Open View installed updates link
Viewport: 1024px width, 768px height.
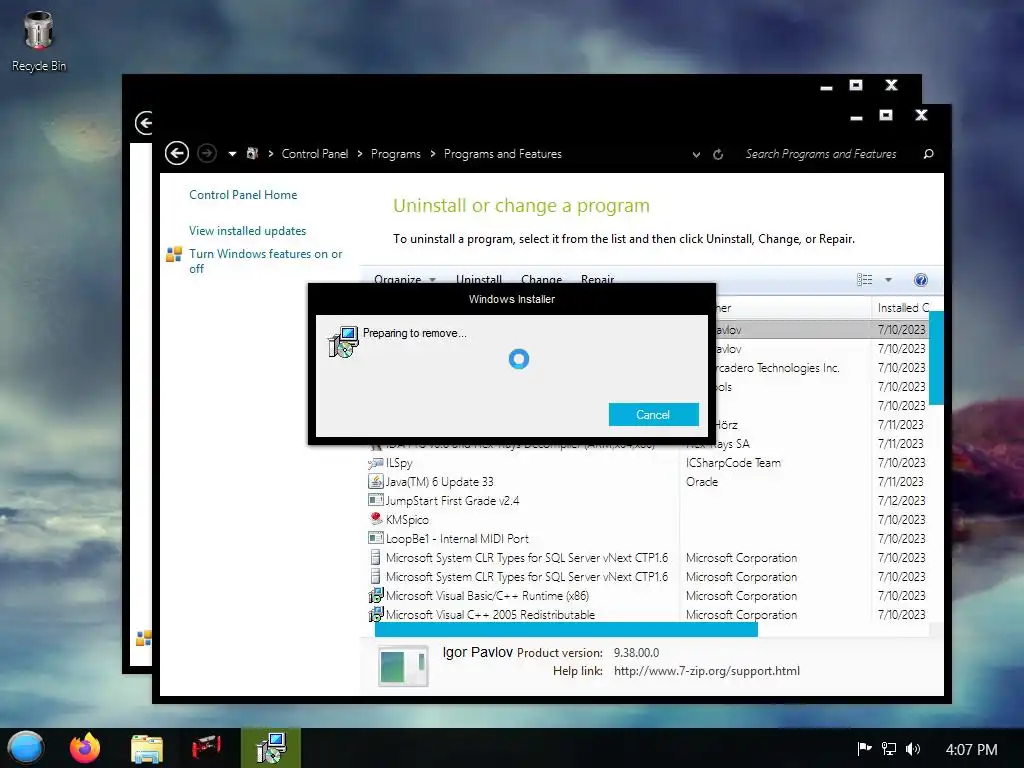248,231
